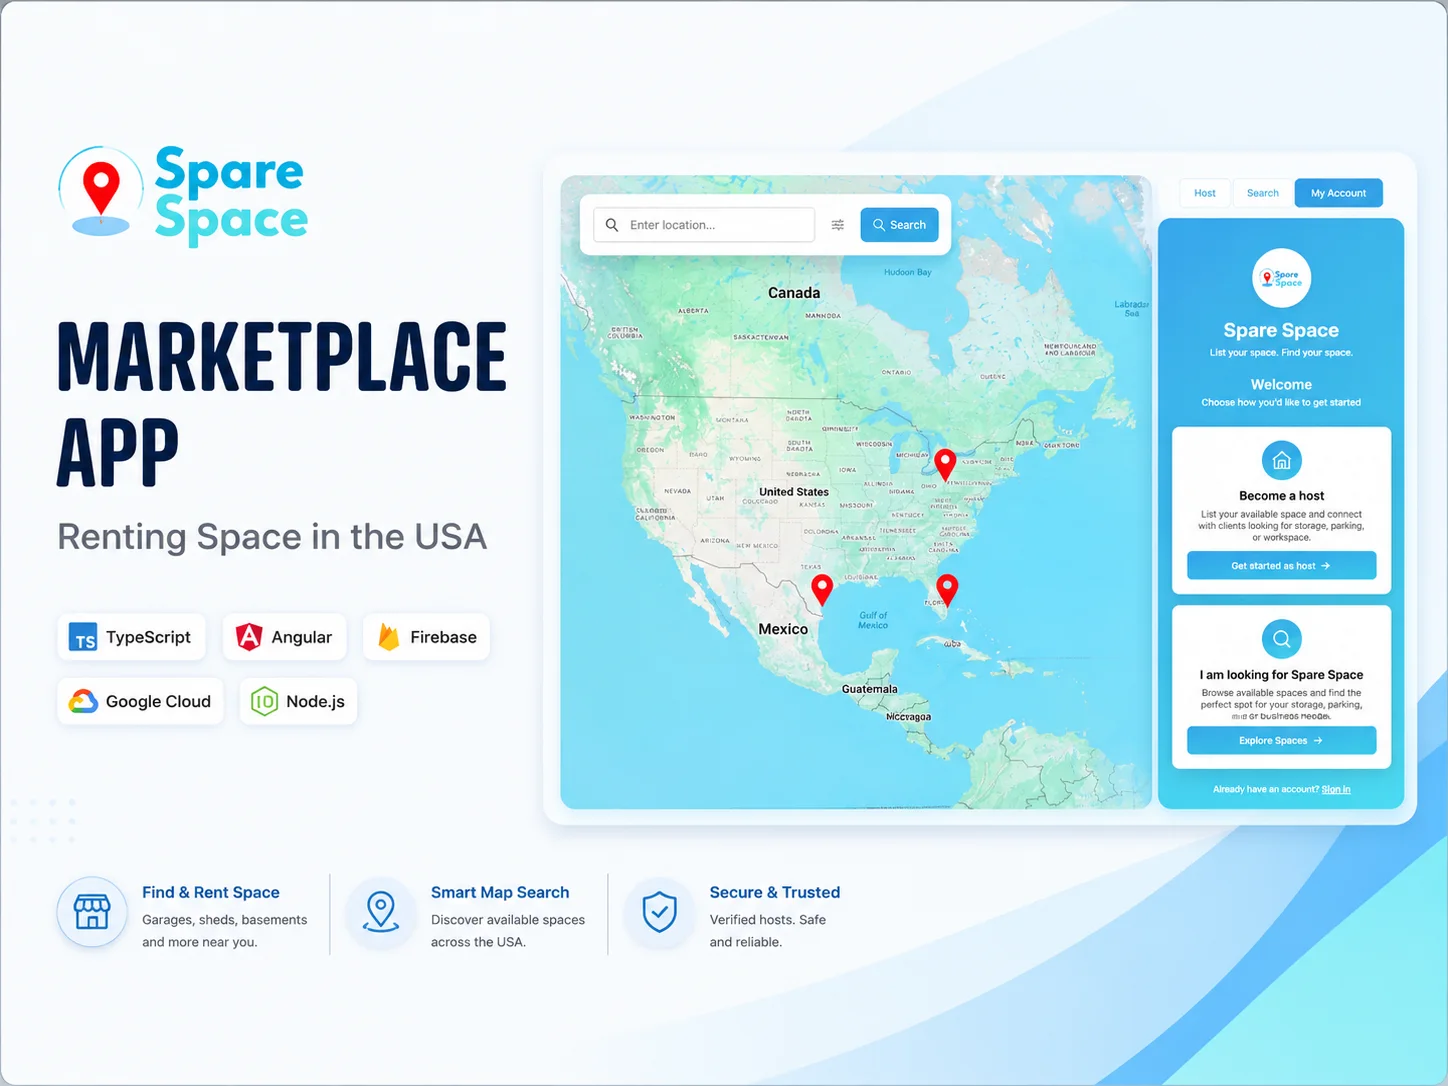
Task: Click the search icon above I am looking for Spare Space
Action: [x=1281, y=639]
